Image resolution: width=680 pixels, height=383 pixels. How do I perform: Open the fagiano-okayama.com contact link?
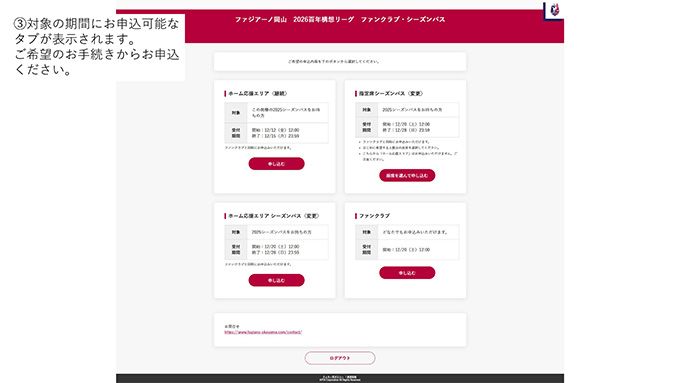[263, 332]
